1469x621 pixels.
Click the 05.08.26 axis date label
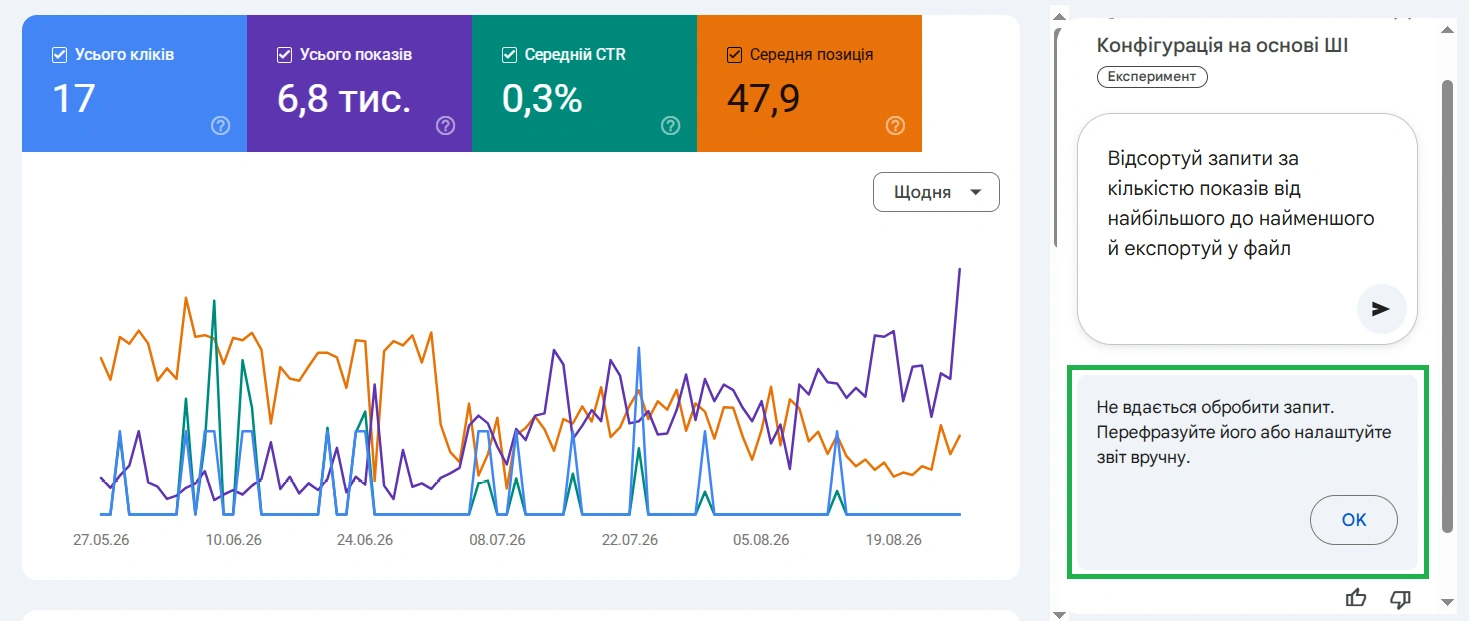(x=761, y=540)
